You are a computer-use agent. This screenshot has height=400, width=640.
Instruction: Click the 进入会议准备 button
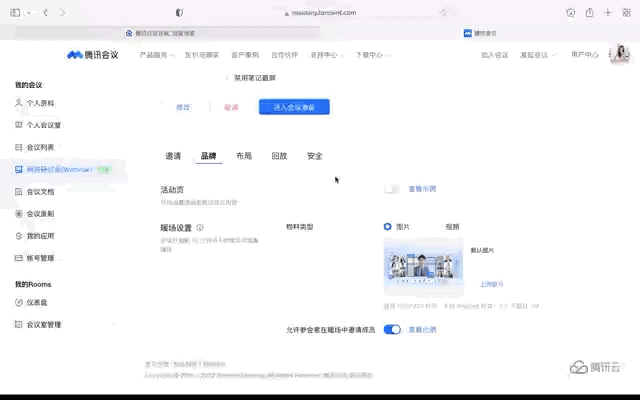[x=294, y=107]
